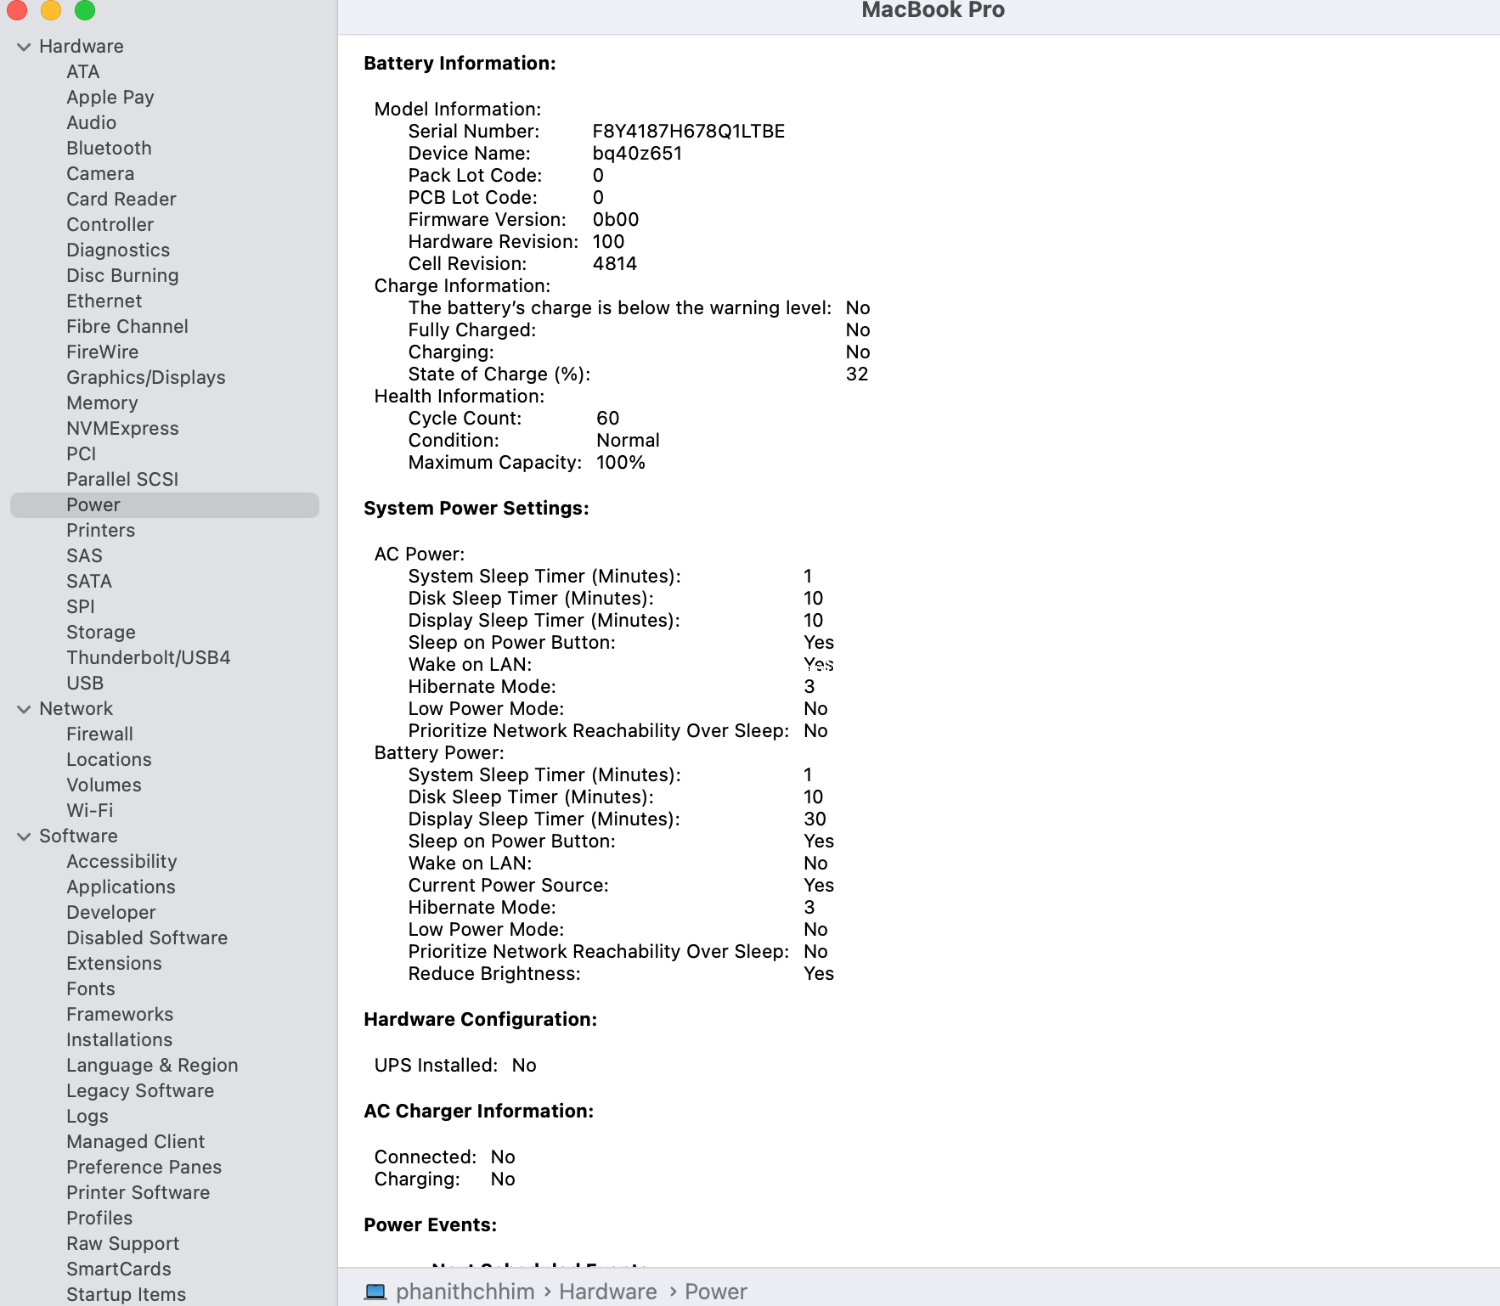This screenshot has height=1306, width=1500.
Task: Click Maximum Capacity 100% value
Action: (621, 463)
